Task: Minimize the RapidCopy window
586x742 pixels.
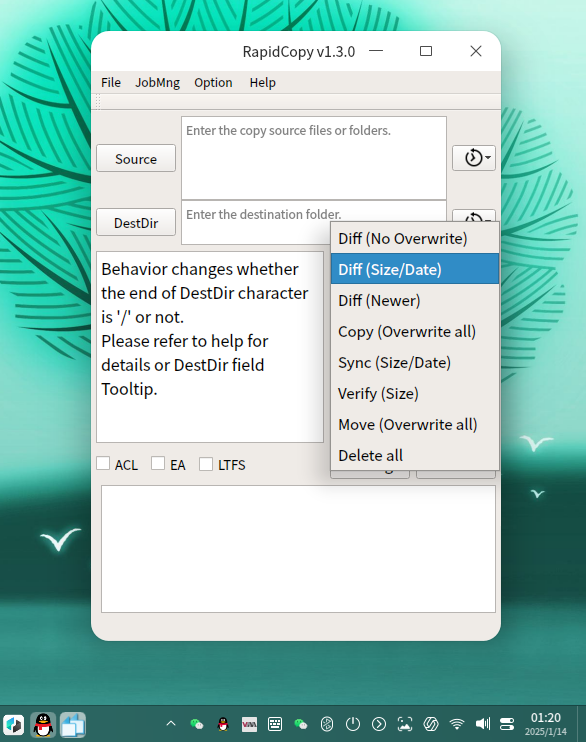Action: [x=376, y=51]
